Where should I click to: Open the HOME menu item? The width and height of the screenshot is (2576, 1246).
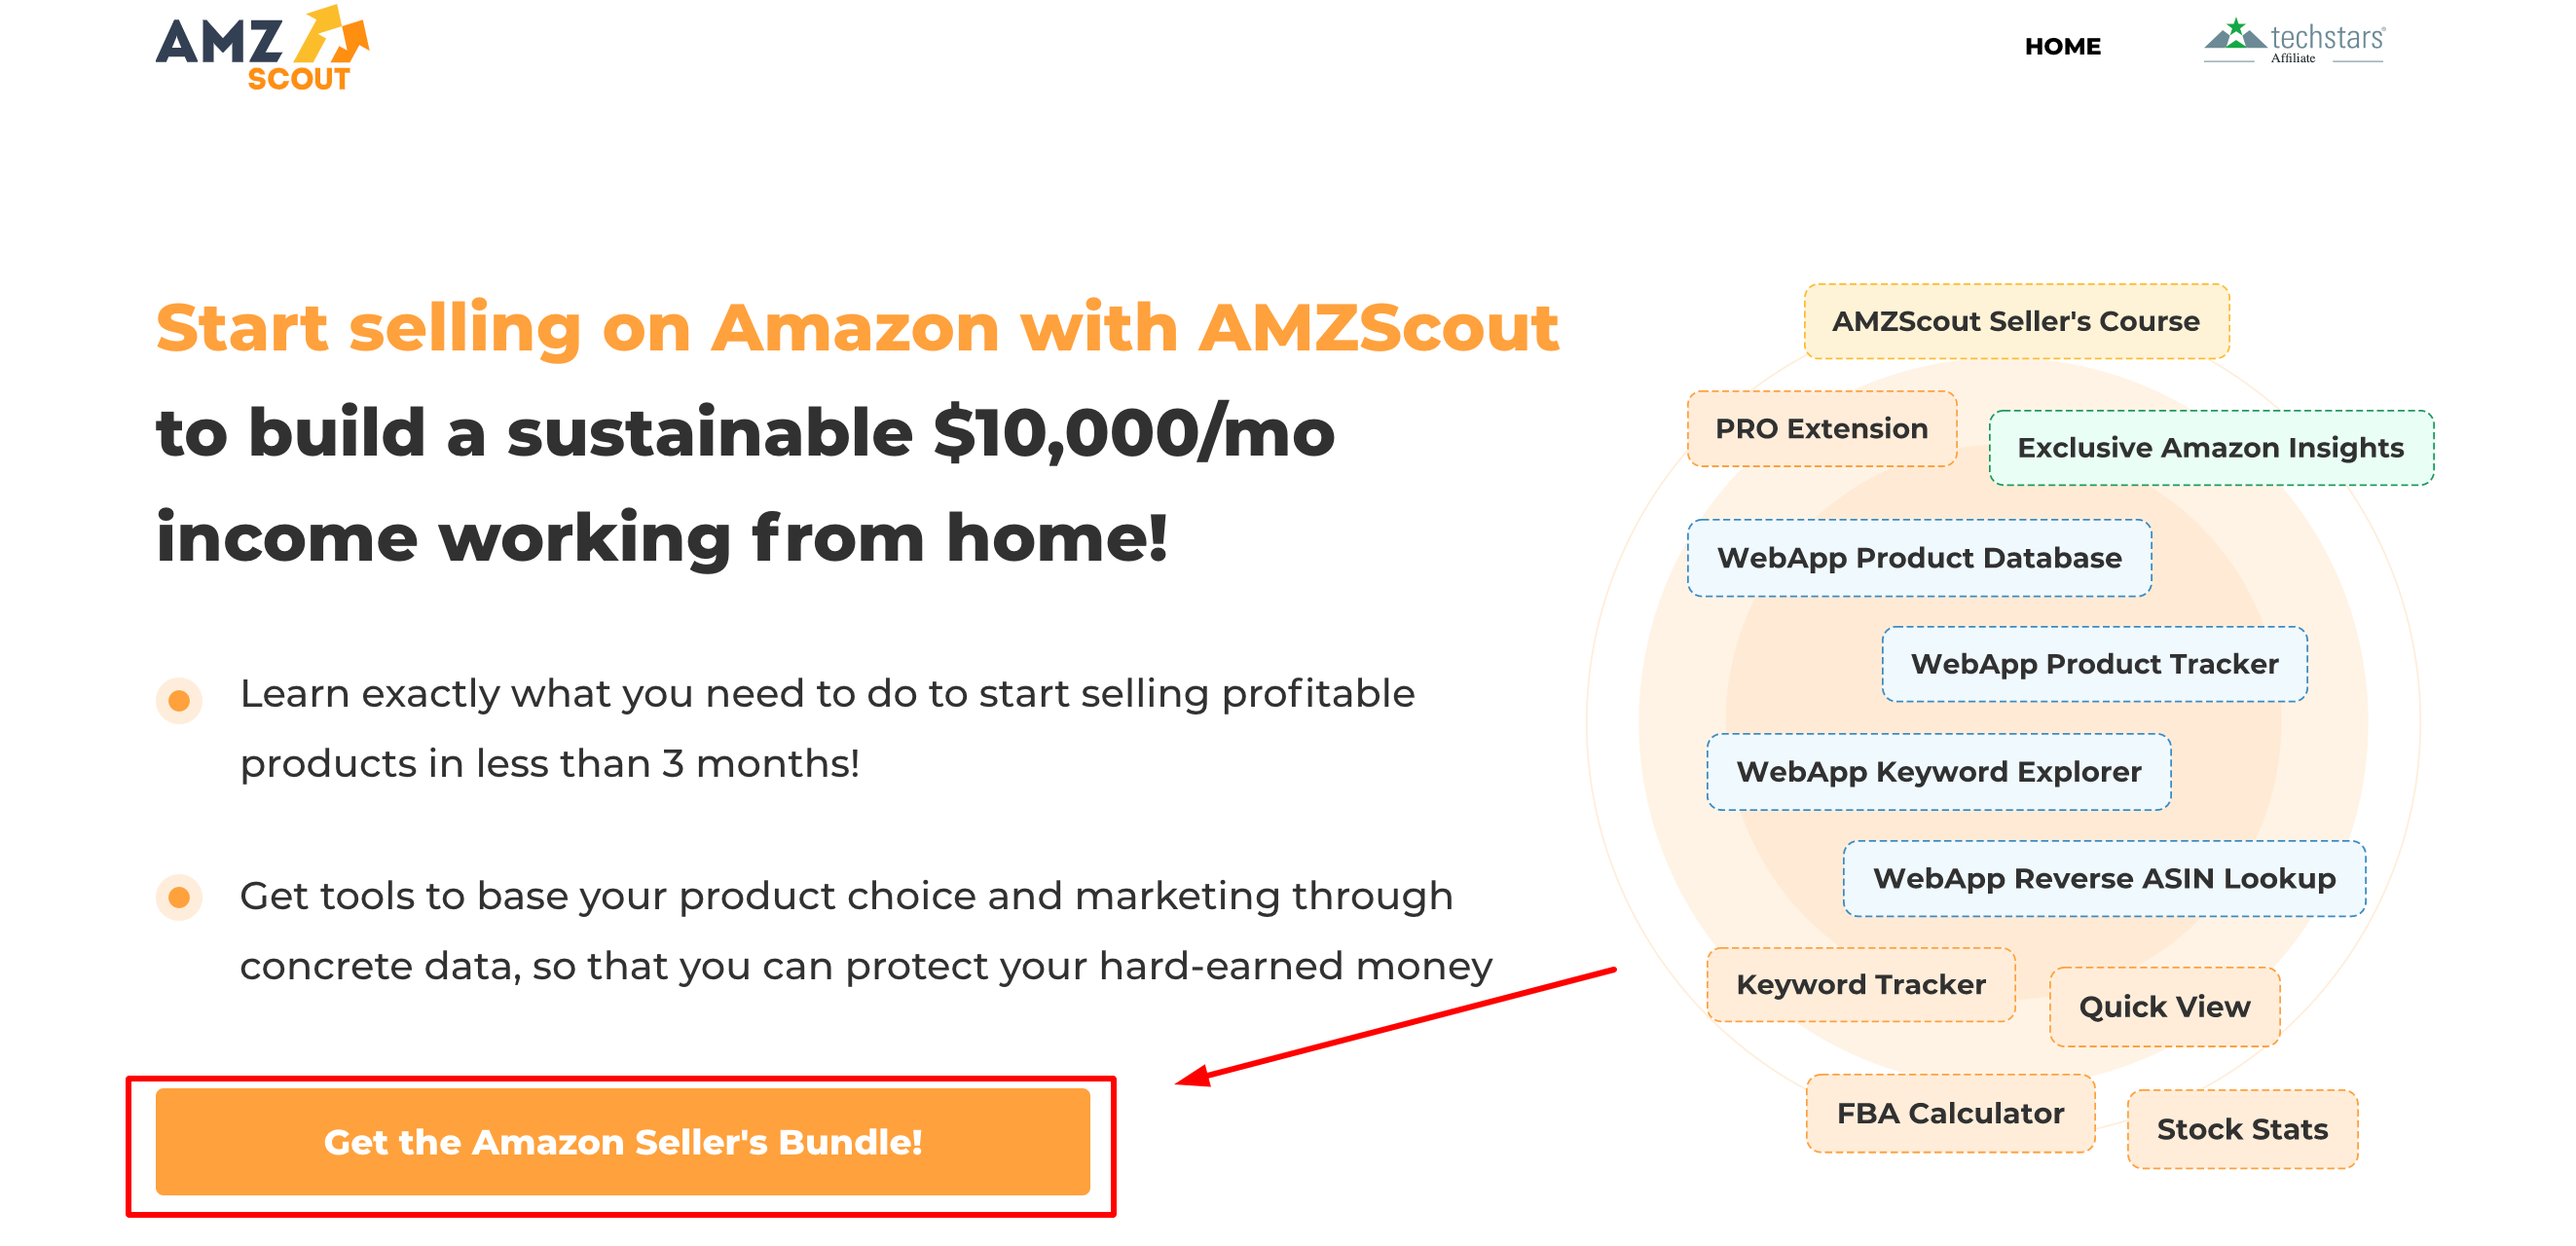[x=2062, y=46]
